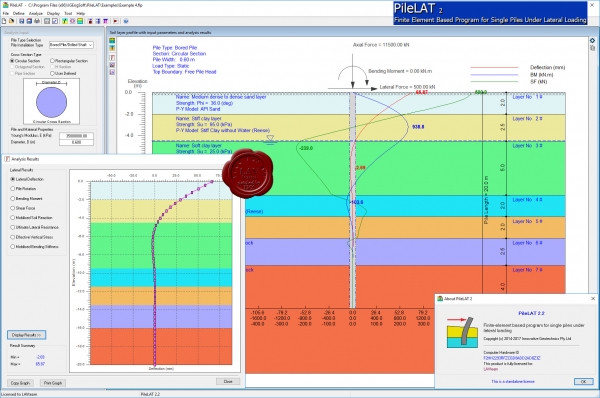Image resolution: width=600 pixels, height=398 pixels.
Task: Select the Lateral Deflection result option
Action: 13,179
